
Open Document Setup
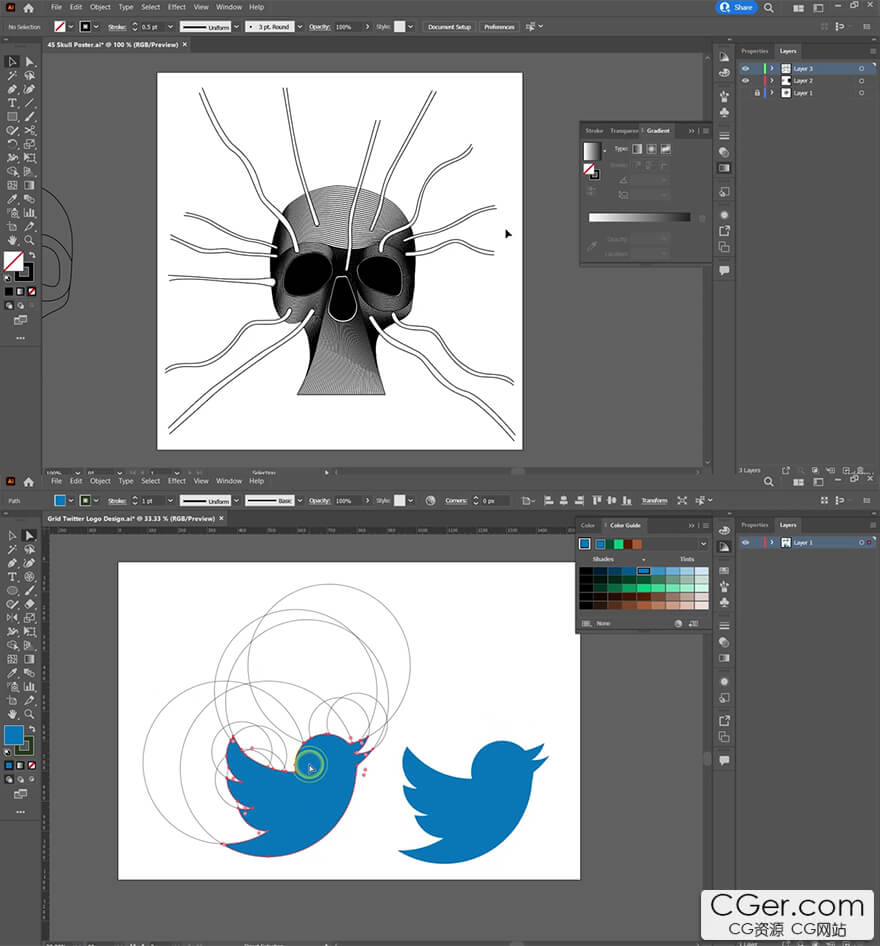pos(449,27)
